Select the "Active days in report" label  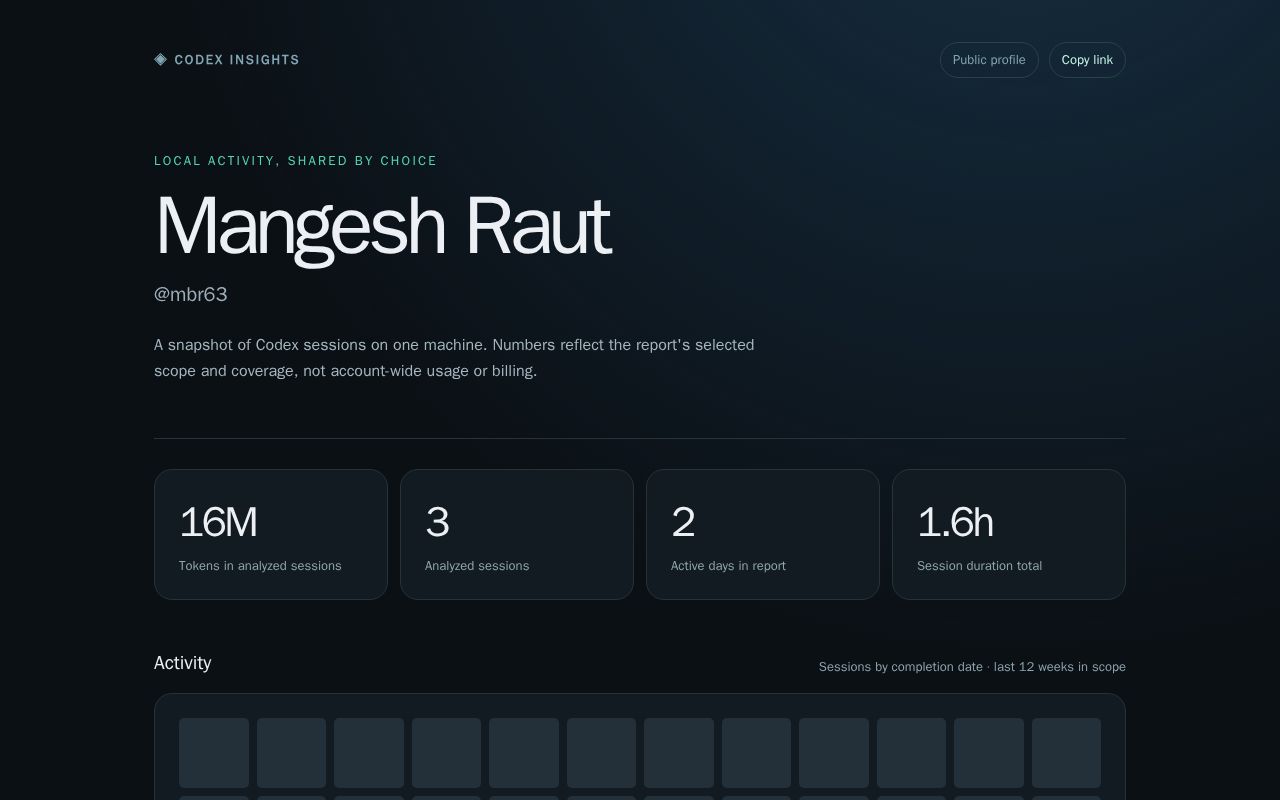[x=728, y=566]
